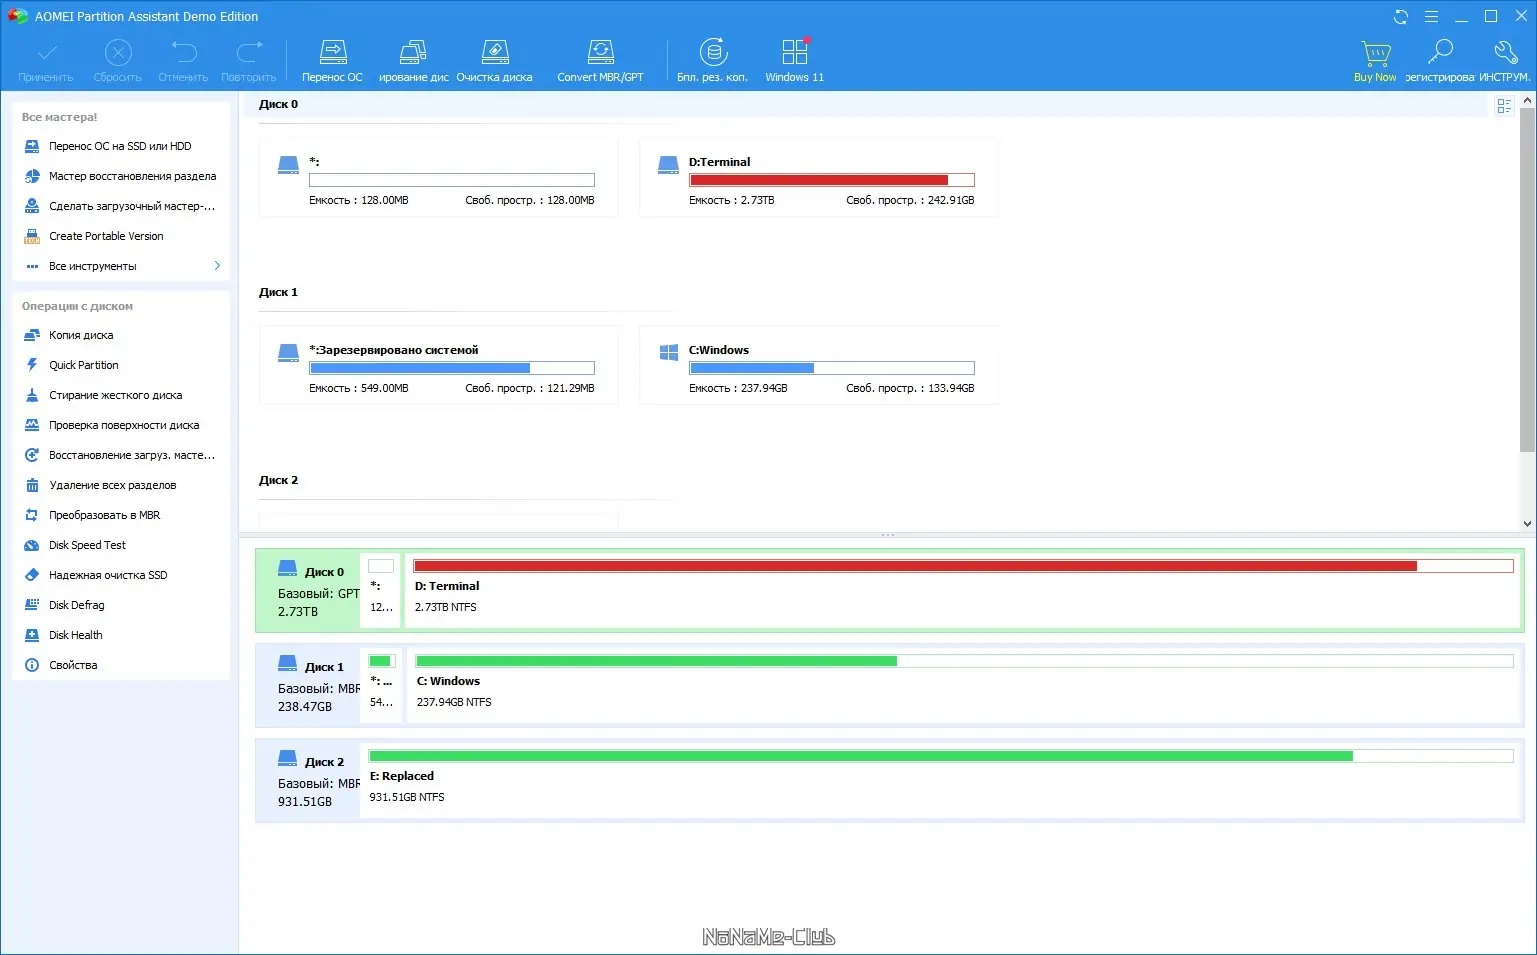Image resolution: width=1537 pixels, height=955 pixels.
Task: Select the Зарезервировано системой partition card
Action: (x=439, y=366)
